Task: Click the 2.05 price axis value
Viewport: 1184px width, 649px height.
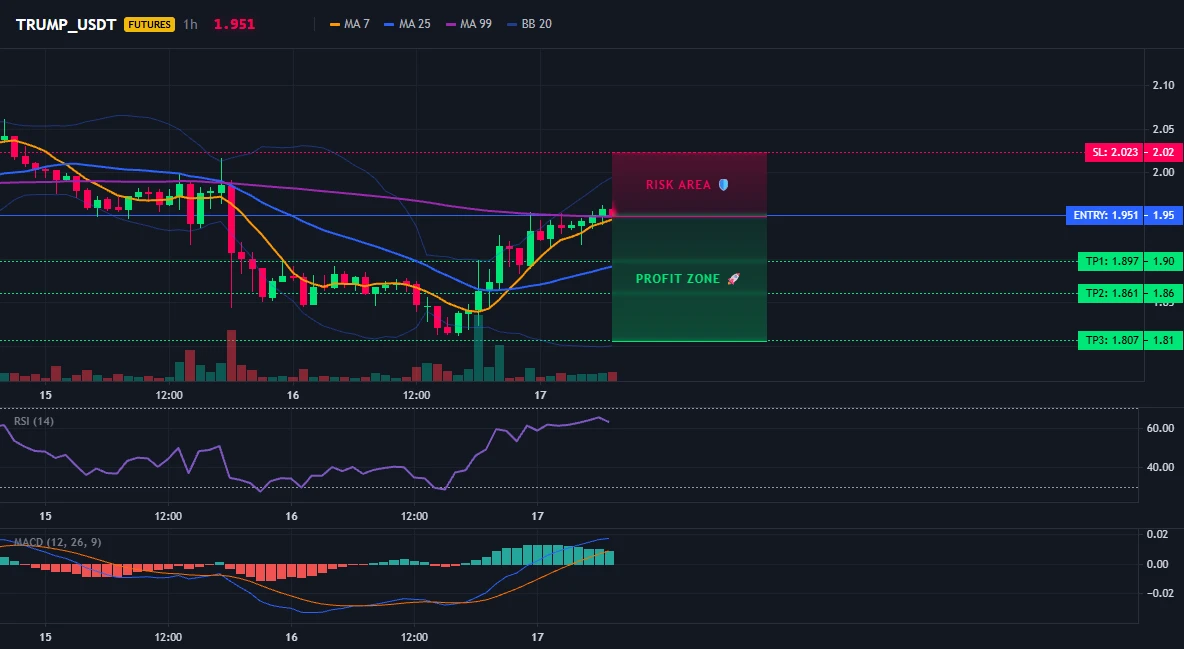Action: point(1164,129)
